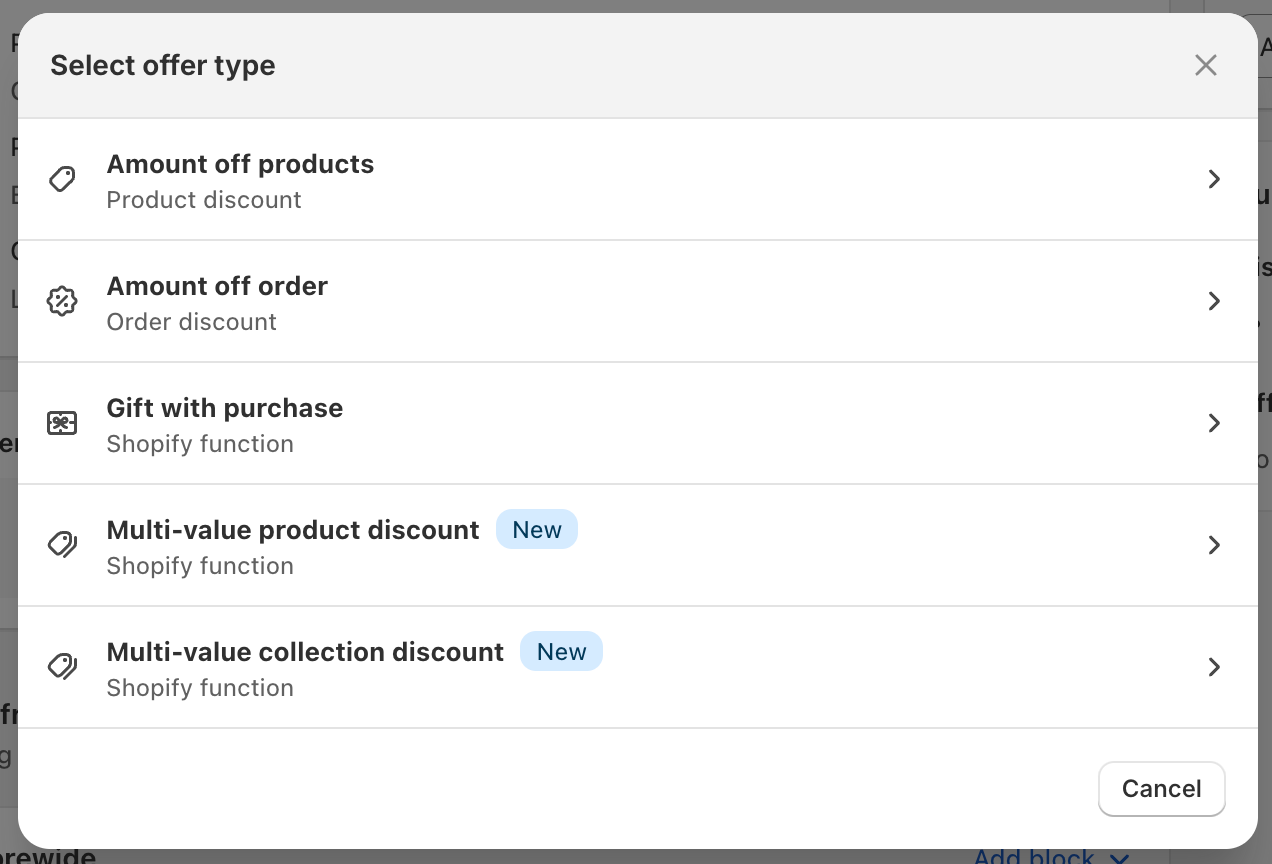Screen dimensions: 1272x864
Task: Click the tags icon beside Multi-value collection discount
Action: pos(62,667)
